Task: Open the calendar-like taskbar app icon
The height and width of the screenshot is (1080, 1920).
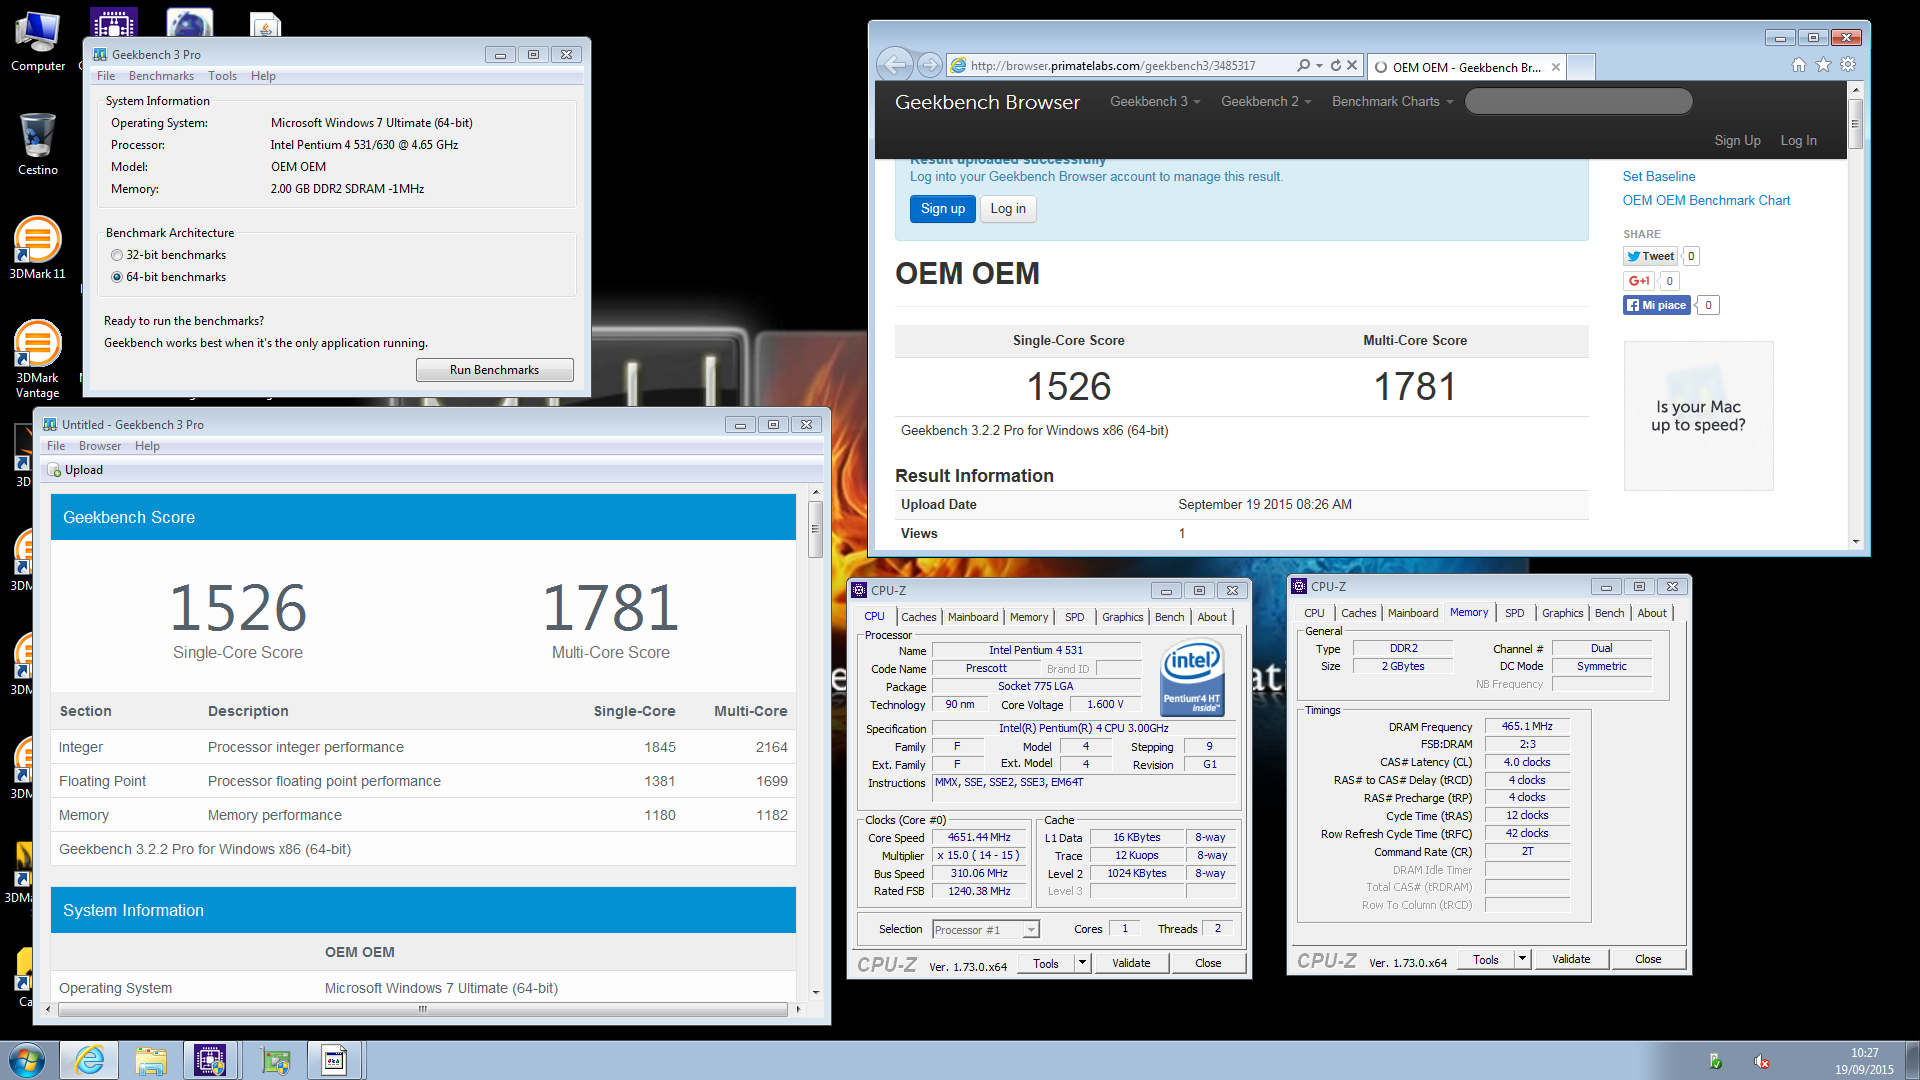Action: coord(334,1060)
